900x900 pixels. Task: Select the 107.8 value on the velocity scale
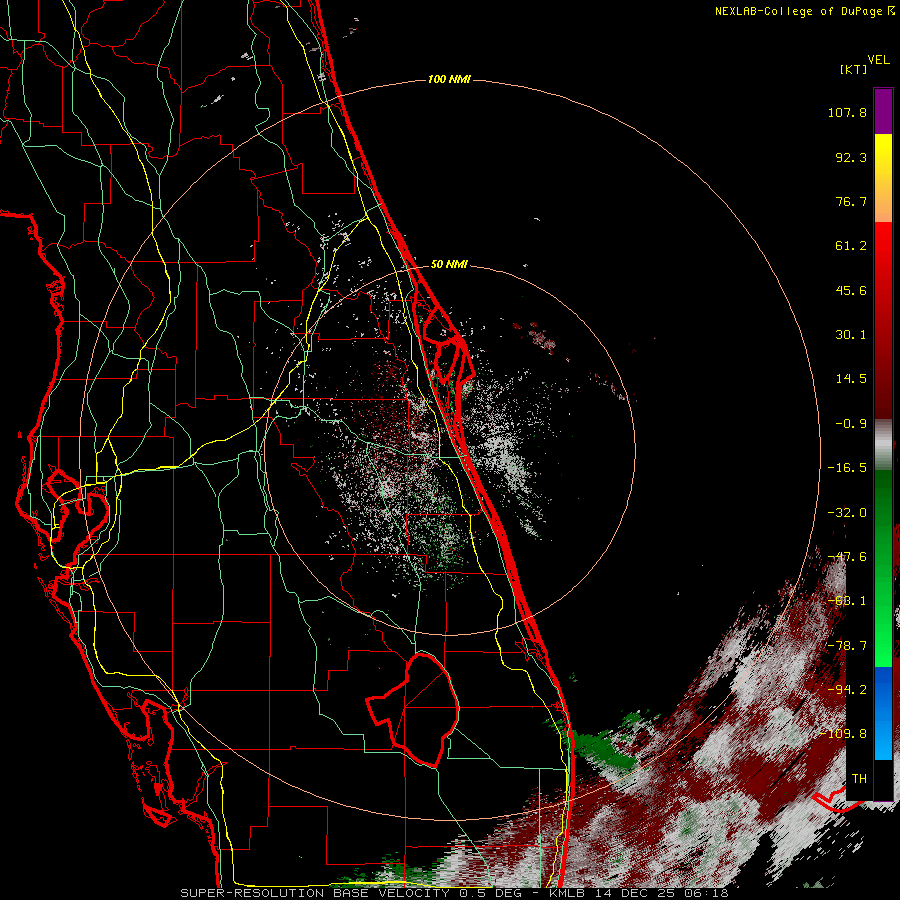point(847,112)
